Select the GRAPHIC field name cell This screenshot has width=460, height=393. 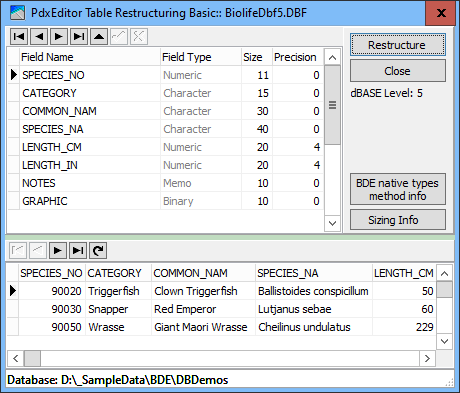(x=90, y=201)
